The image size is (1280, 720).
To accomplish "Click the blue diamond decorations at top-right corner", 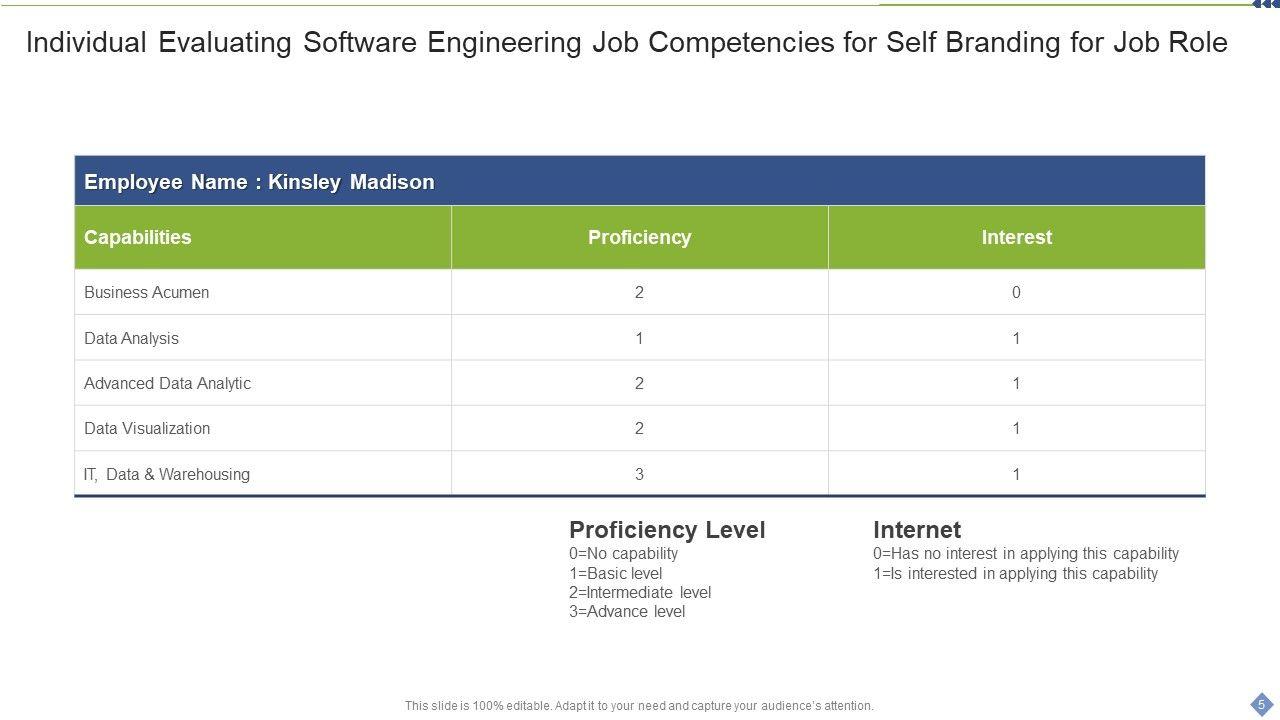I will point(1266,4).
